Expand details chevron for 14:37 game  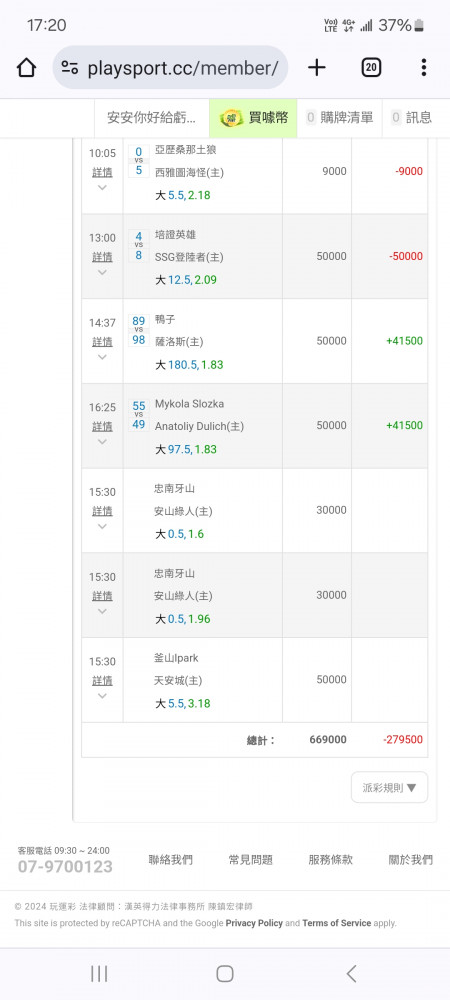(102, 357)
